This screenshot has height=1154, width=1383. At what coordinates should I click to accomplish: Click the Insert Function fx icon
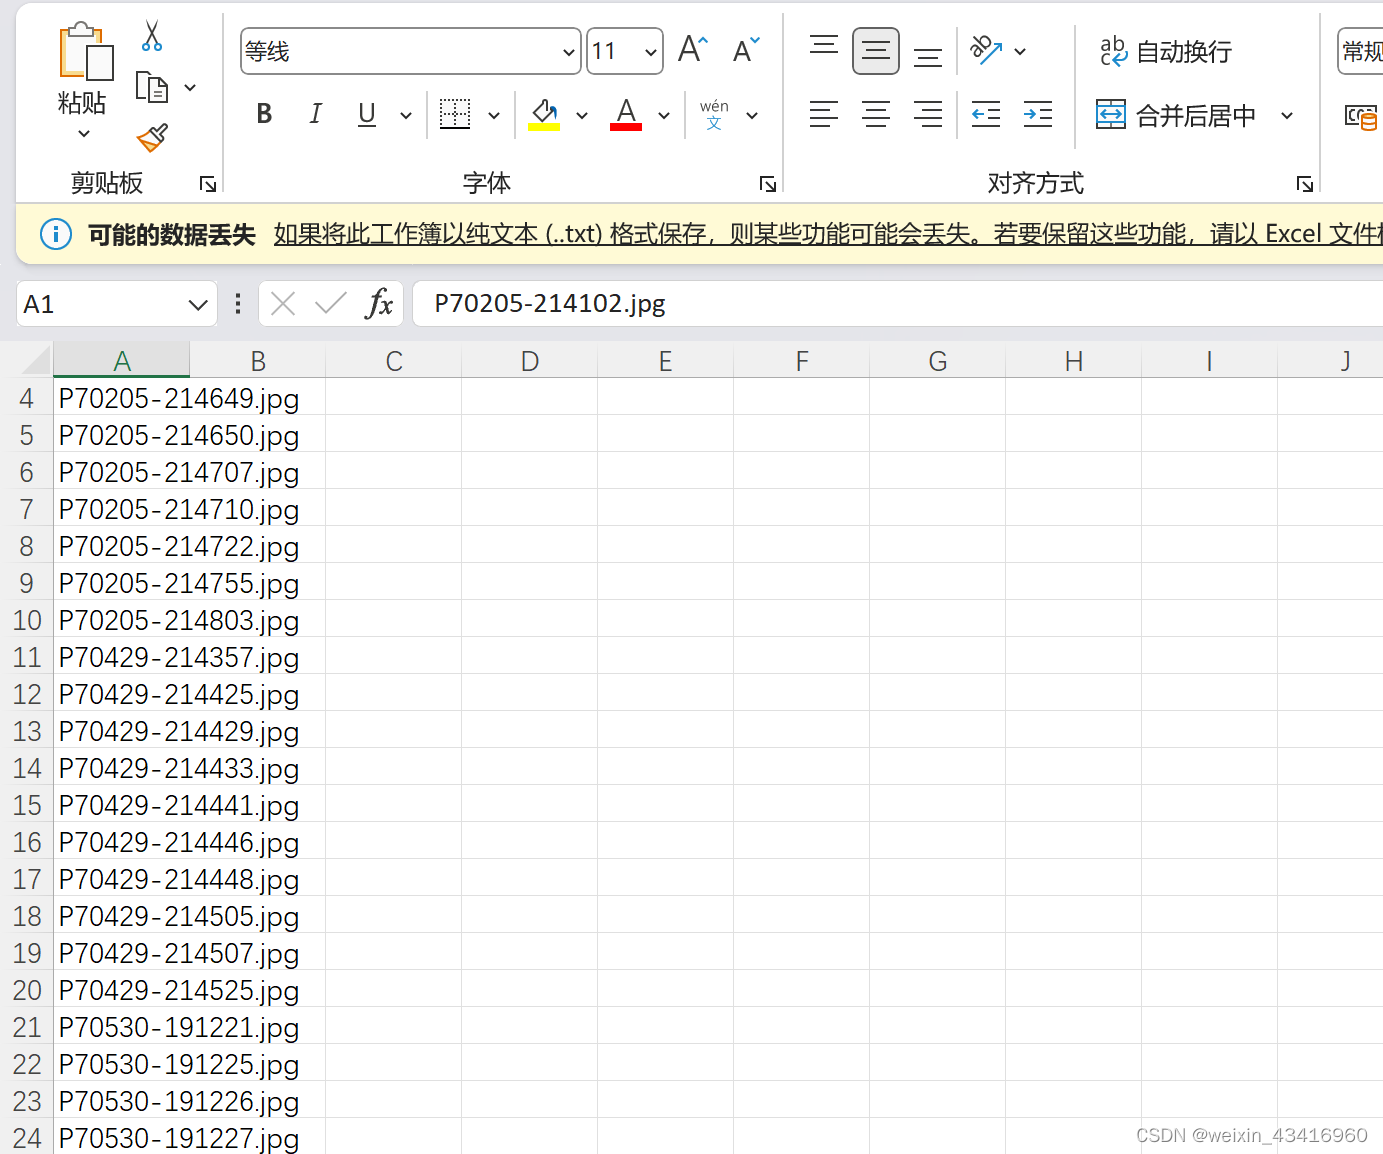click(x=379, y=304)
